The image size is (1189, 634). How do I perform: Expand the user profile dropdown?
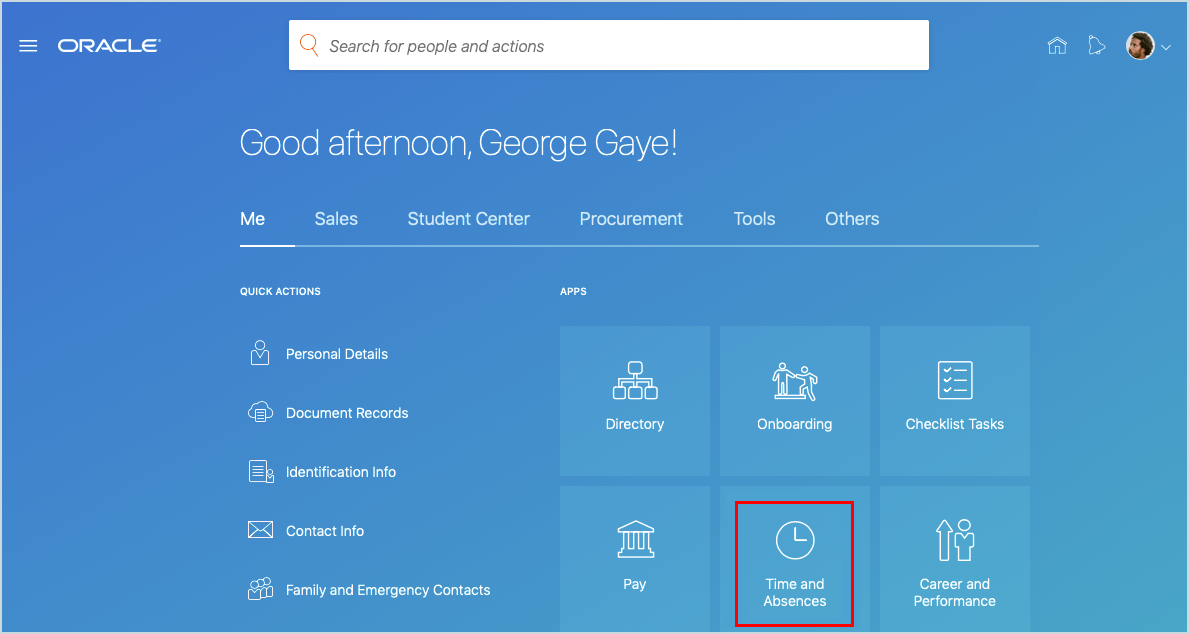[x=1148, y=46]
